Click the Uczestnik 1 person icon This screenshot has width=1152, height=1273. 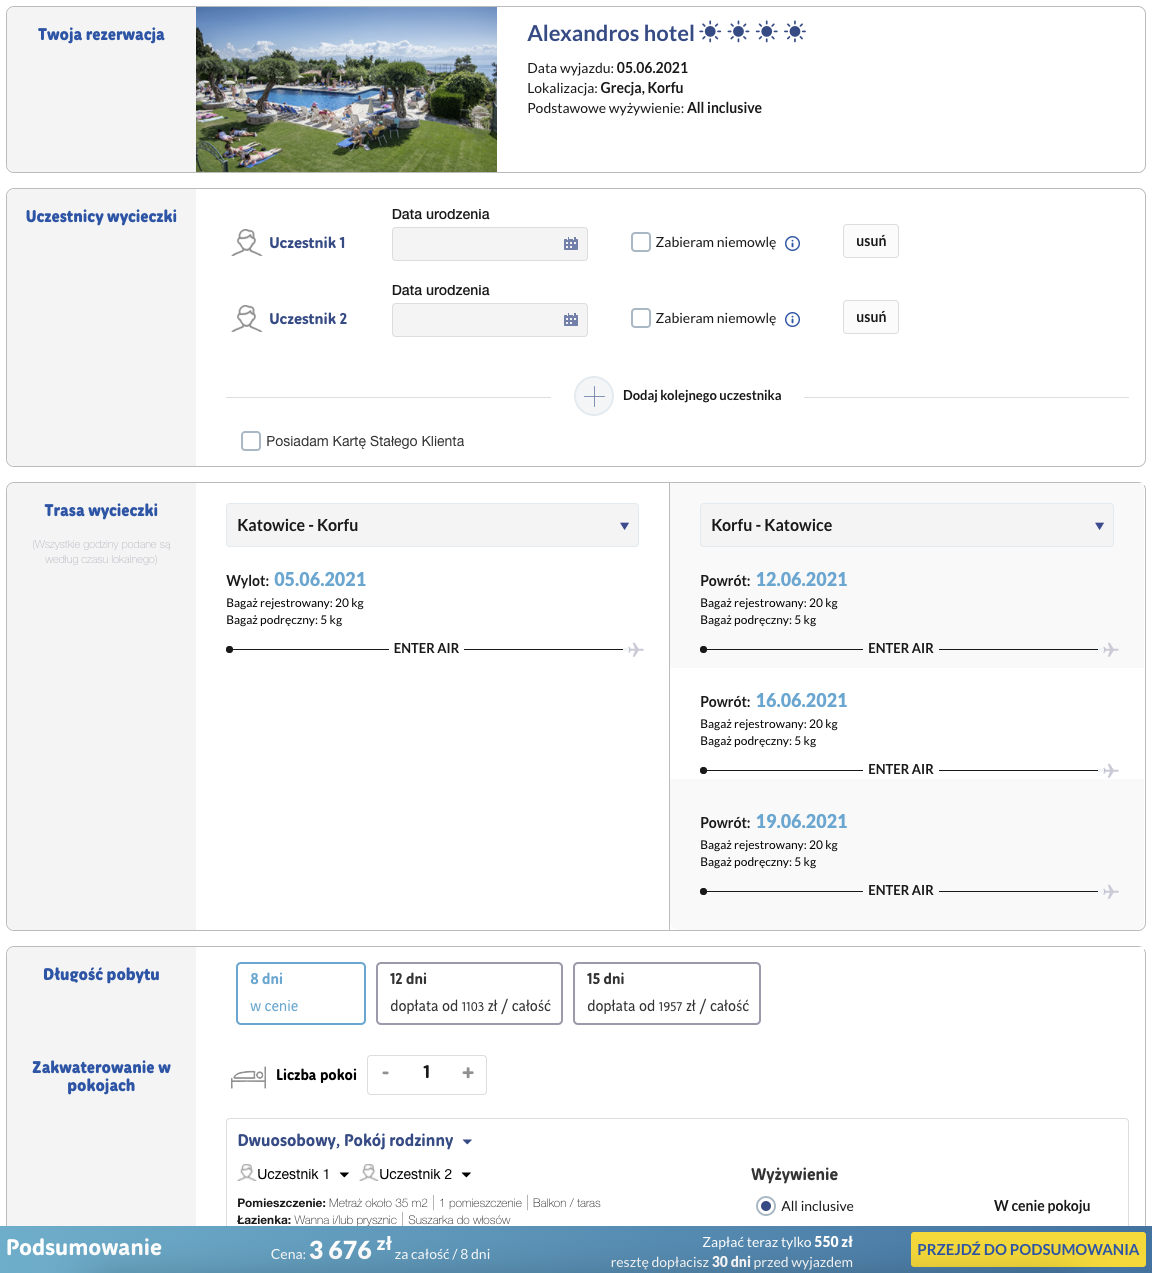click(246, 243)
